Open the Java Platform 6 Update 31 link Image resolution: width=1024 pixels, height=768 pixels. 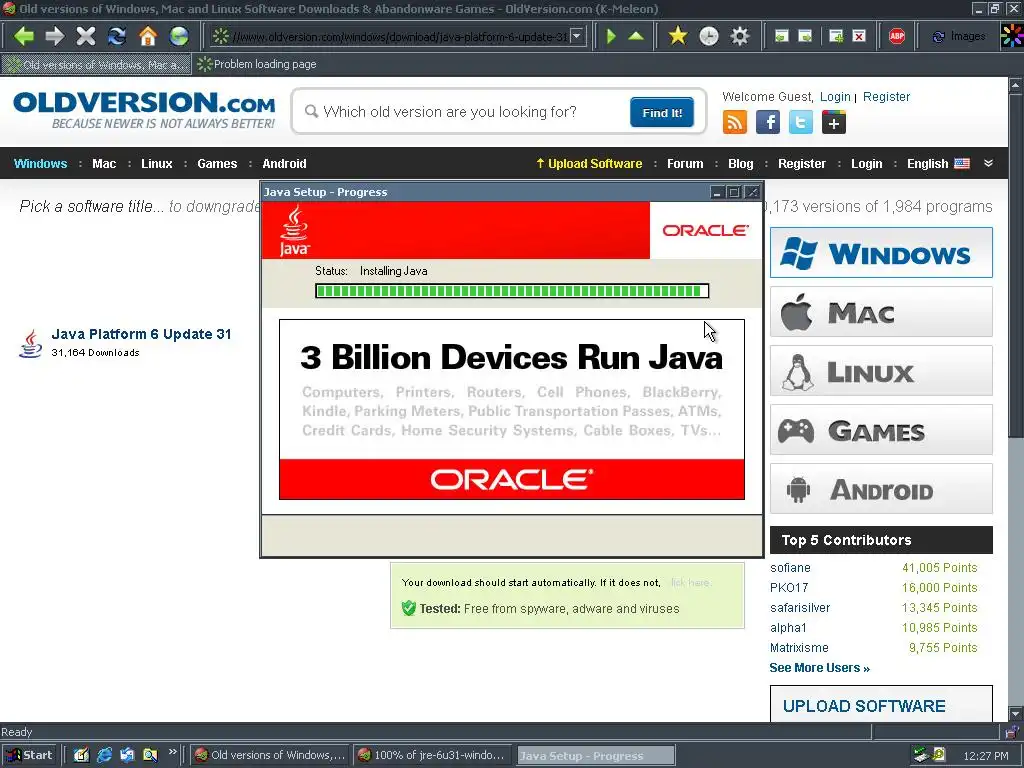pyautogui.click(x=141, y=334)
